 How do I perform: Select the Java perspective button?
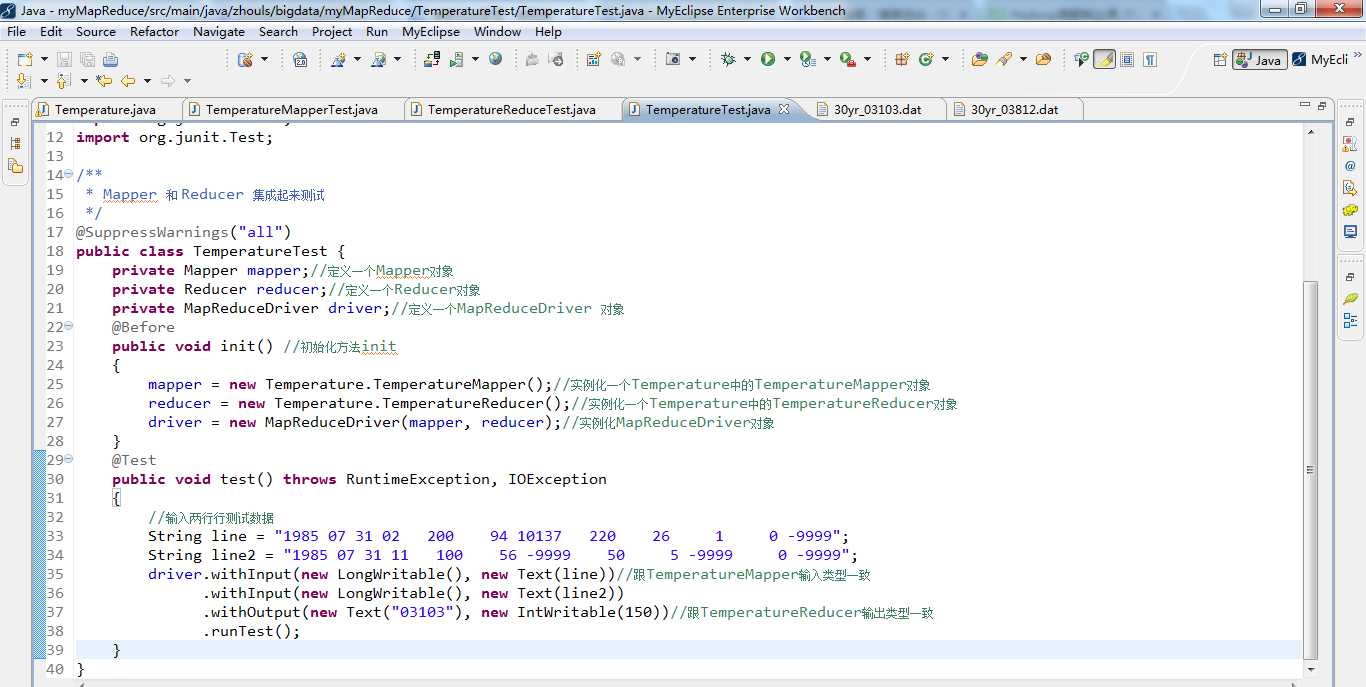tap(1259, 60)
